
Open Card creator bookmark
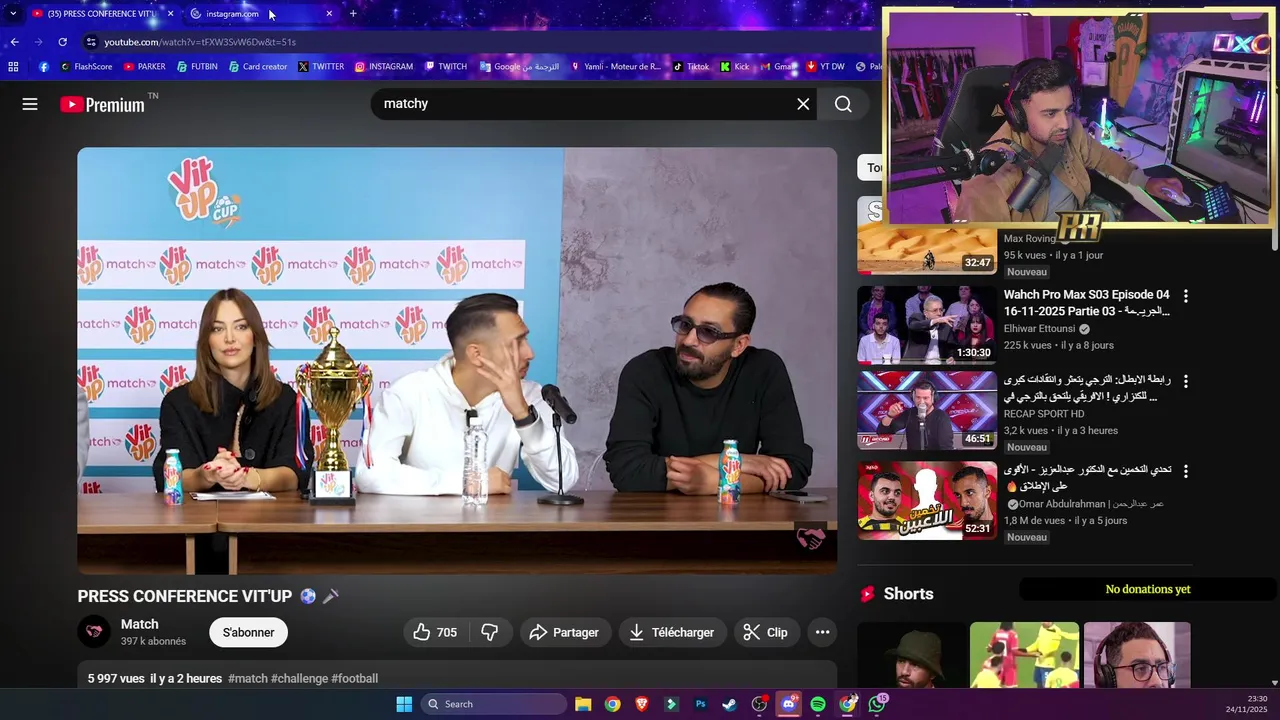tap(258, 67)
